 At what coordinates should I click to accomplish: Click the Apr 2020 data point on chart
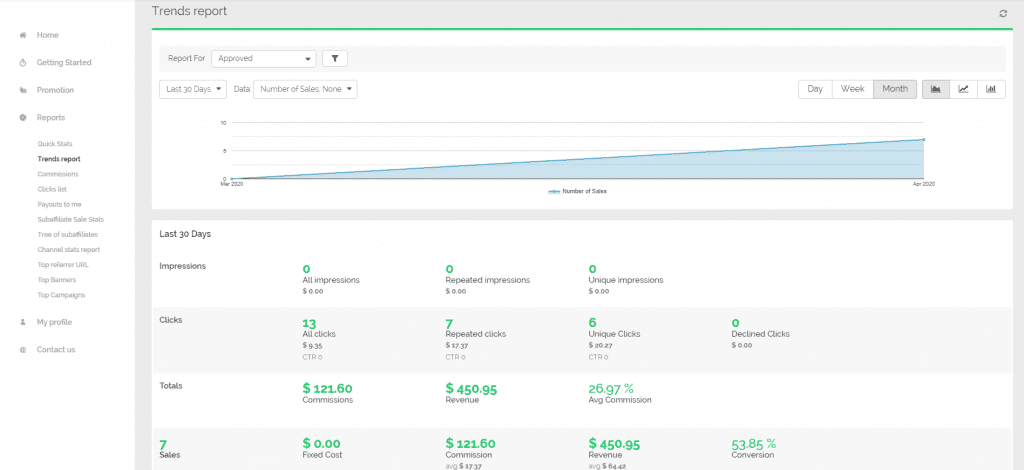coord(924,140)
